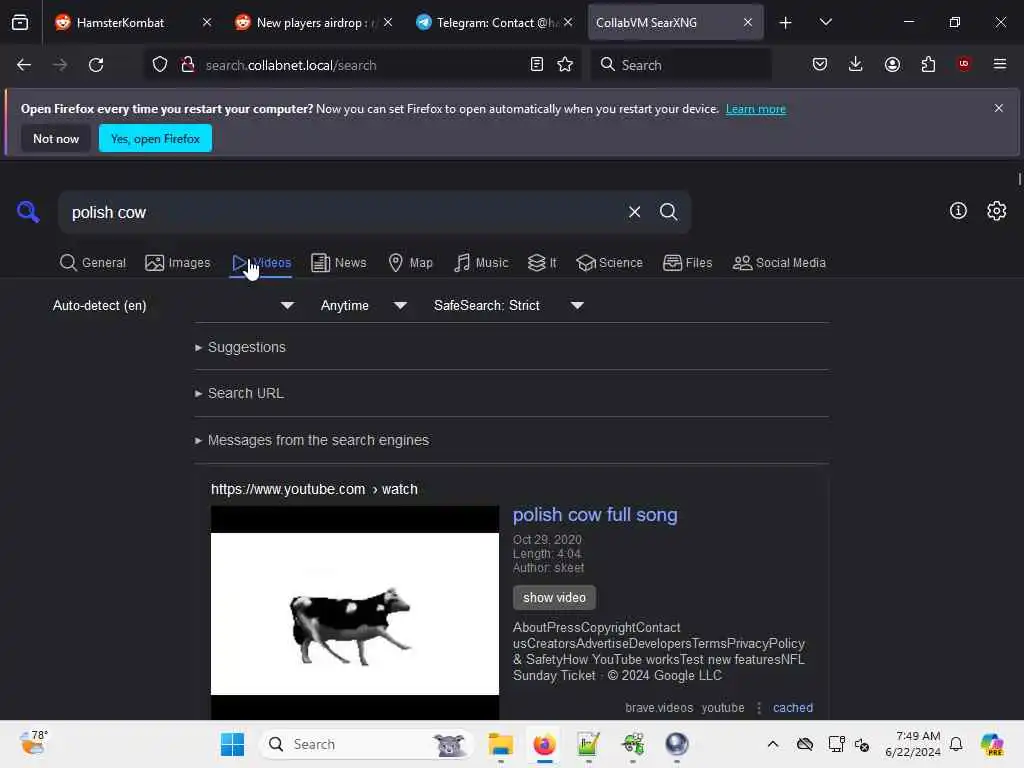Screen dimensions: 1024x768
Task: Click the insecure connection lock icon
Action: pyautogui.click(x=188, y=65)
